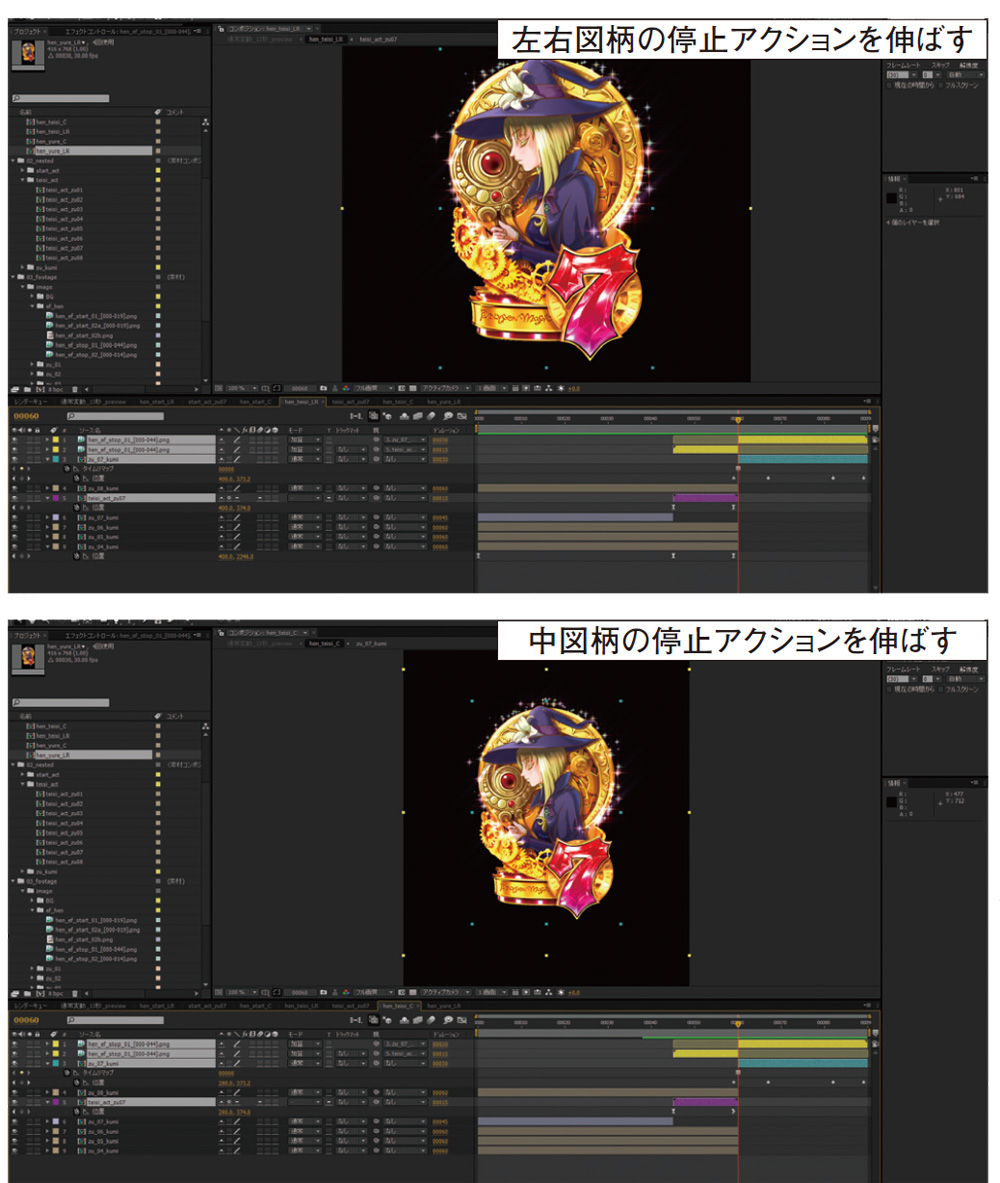Collapse the 03_footage folder in upper Project panel
Image resolution: width=1000 pixels, height=1183 pixels.
[x=13, y=277]
